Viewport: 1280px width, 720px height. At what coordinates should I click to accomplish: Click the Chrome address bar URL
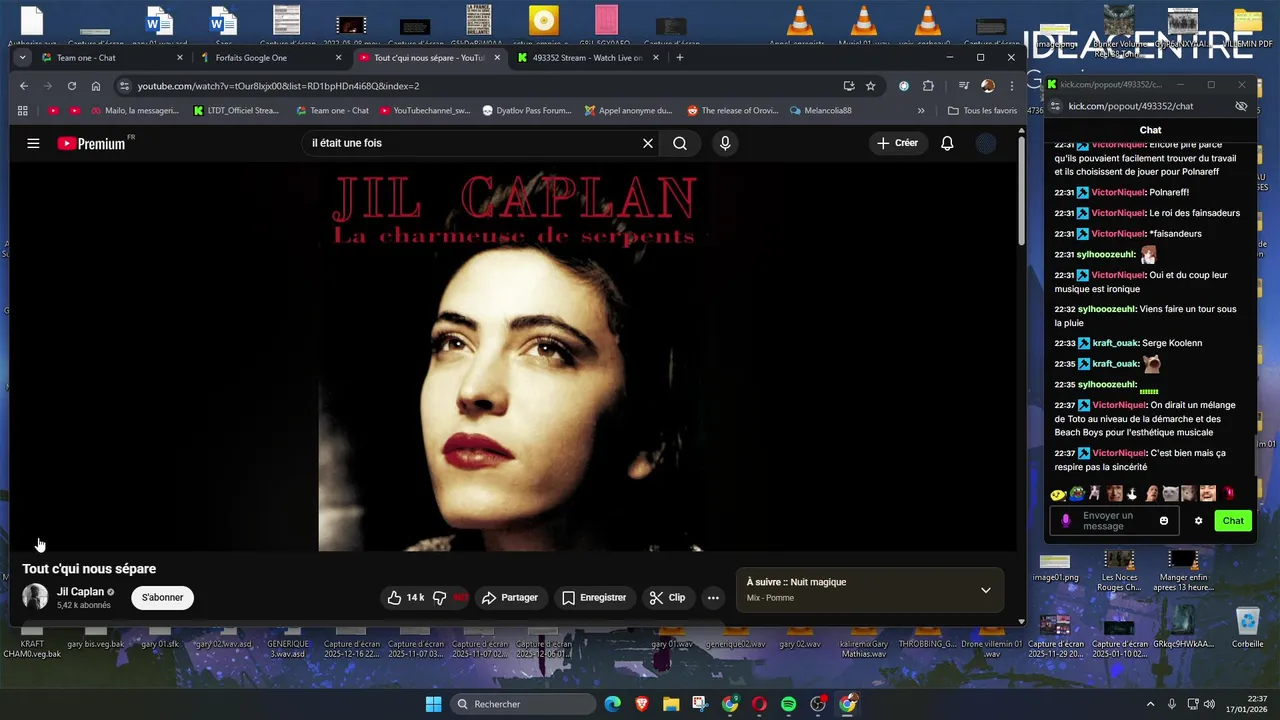[278, 86]
